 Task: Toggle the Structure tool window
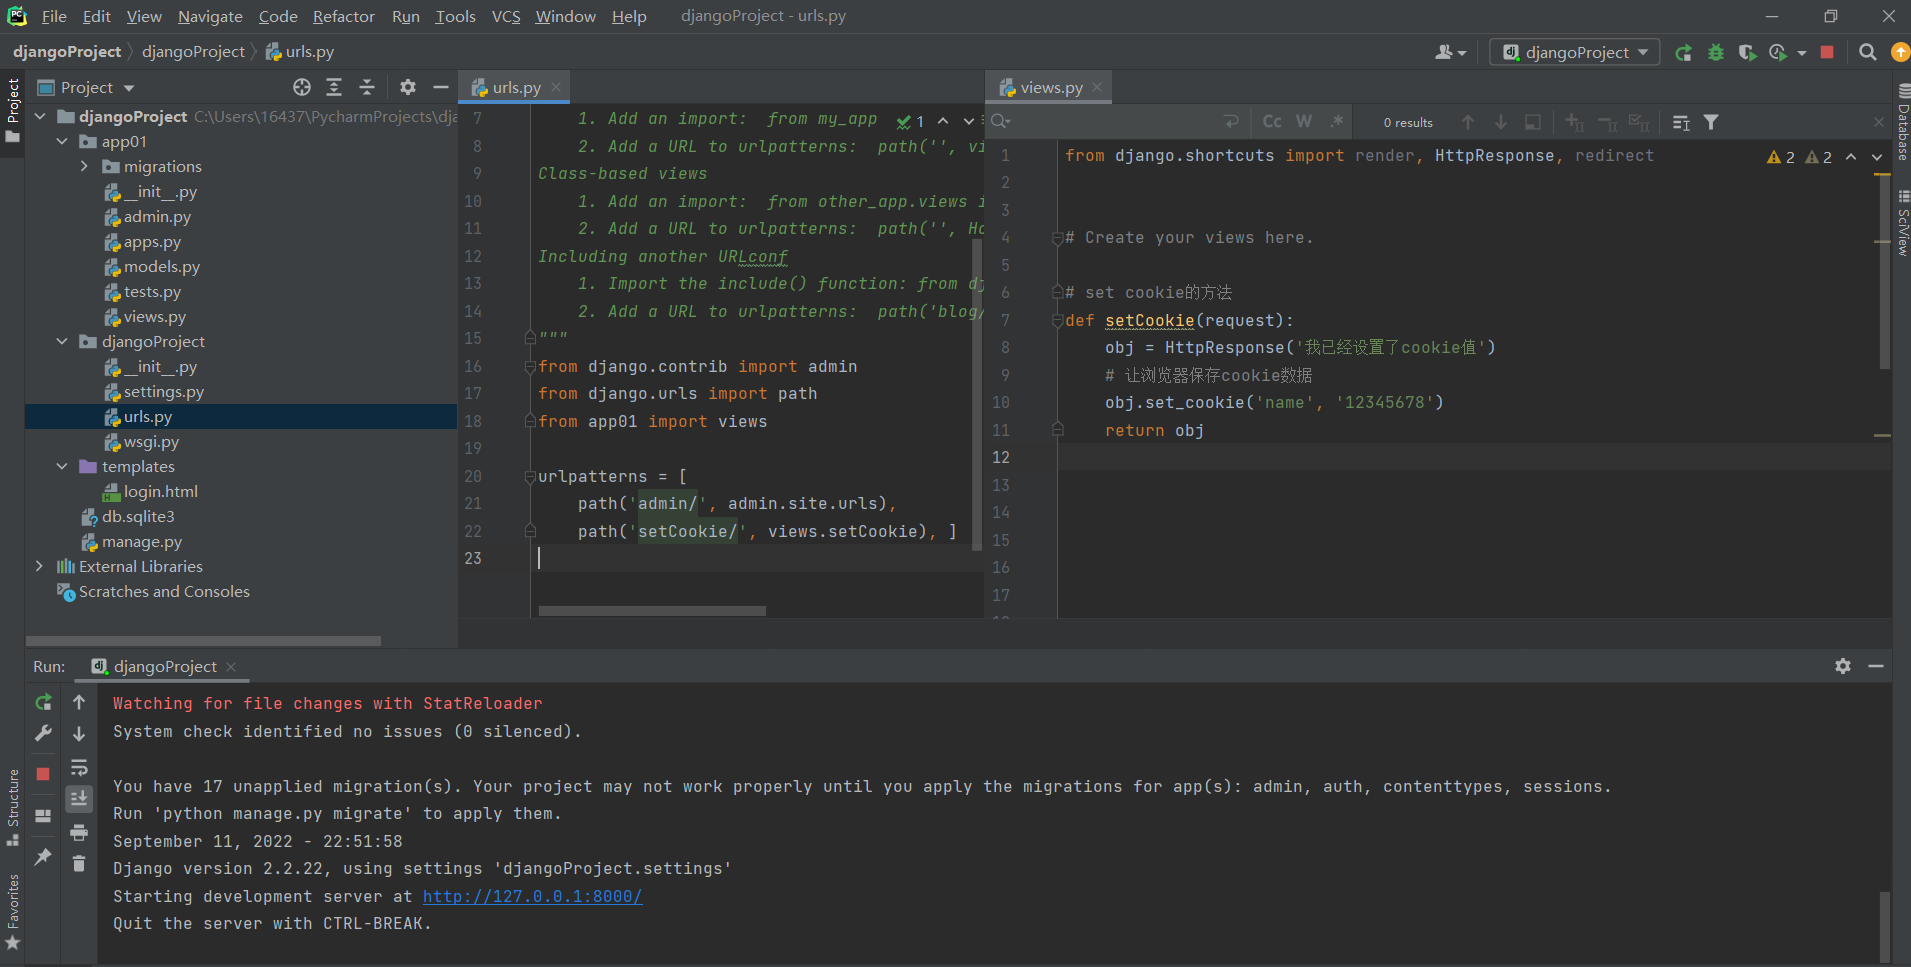tap(12, 808)
